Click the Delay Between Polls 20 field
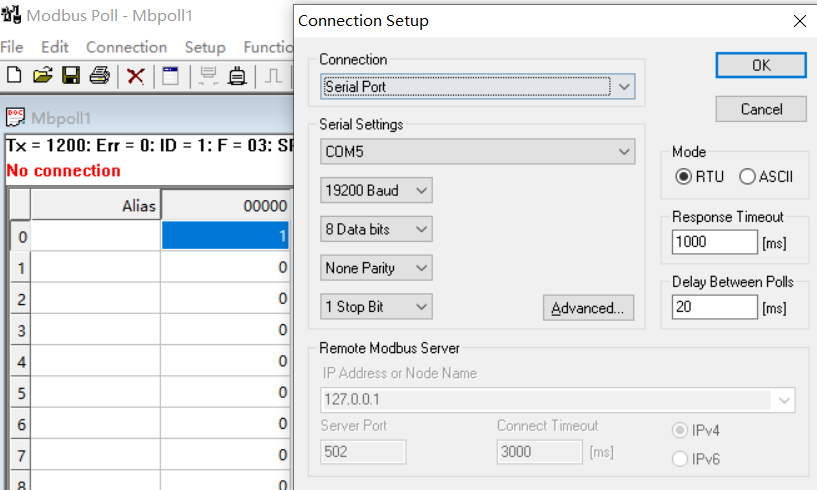This screenshot has height=490, width=817. [714, 307]
